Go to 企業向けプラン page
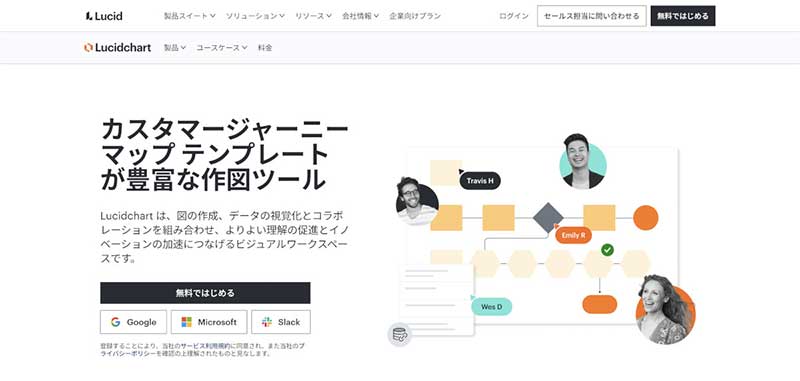The height and width of the screenshot is (381, 800). click(x=415, y=16)
